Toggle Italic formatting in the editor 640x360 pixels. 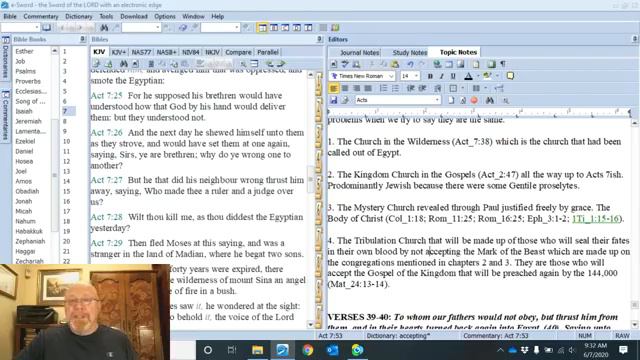tap(441, 76)
